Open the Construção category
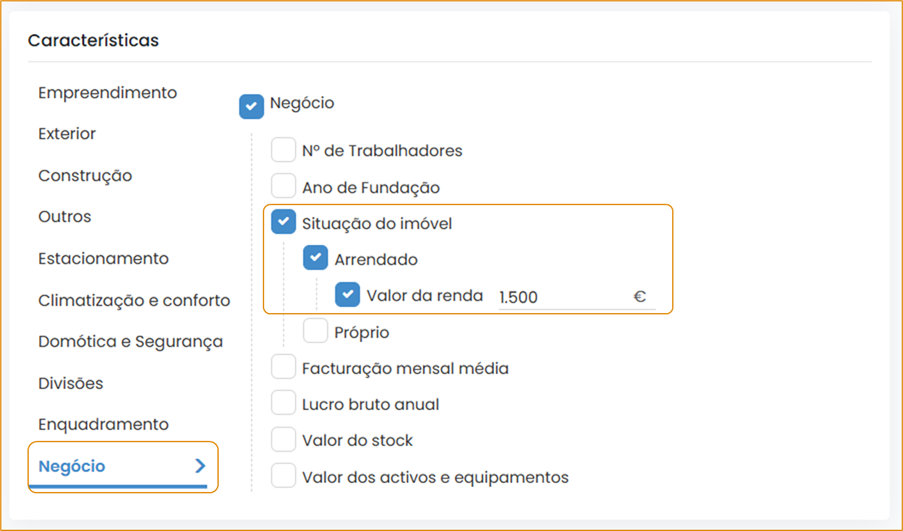 pos(85,176)
